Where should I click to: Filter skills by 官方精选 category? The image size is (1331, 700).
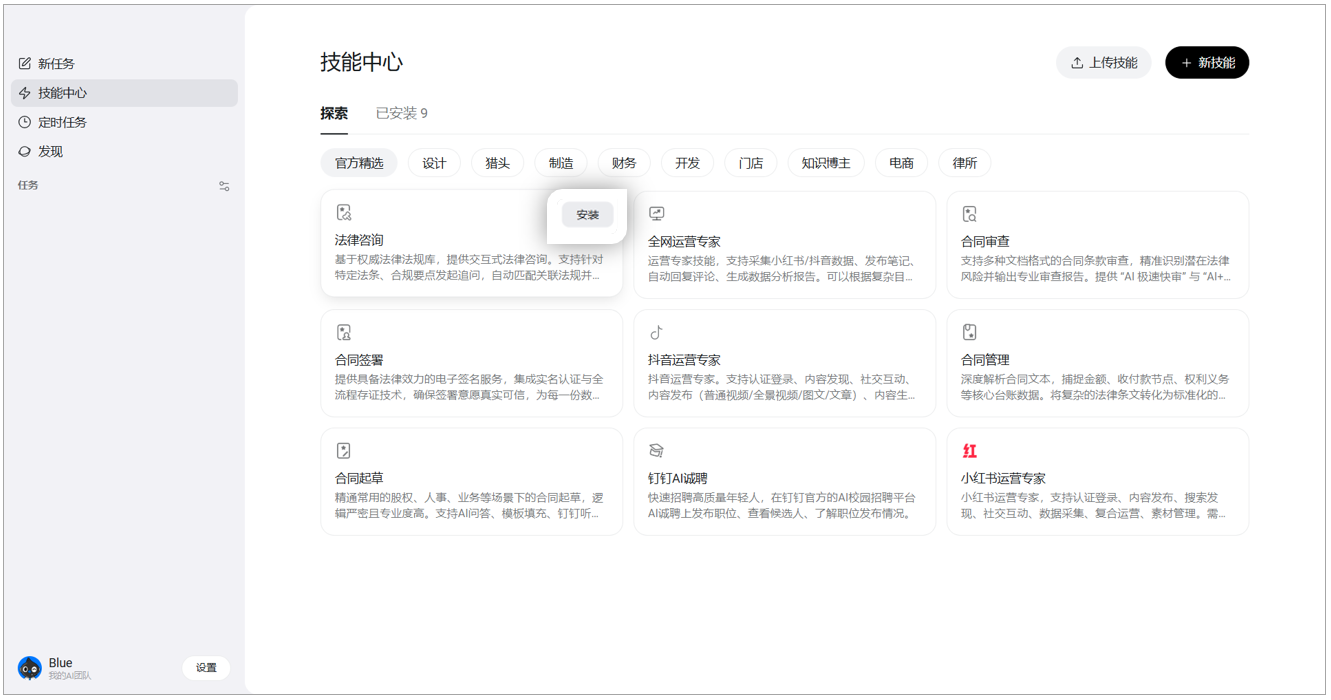(359, 163)
